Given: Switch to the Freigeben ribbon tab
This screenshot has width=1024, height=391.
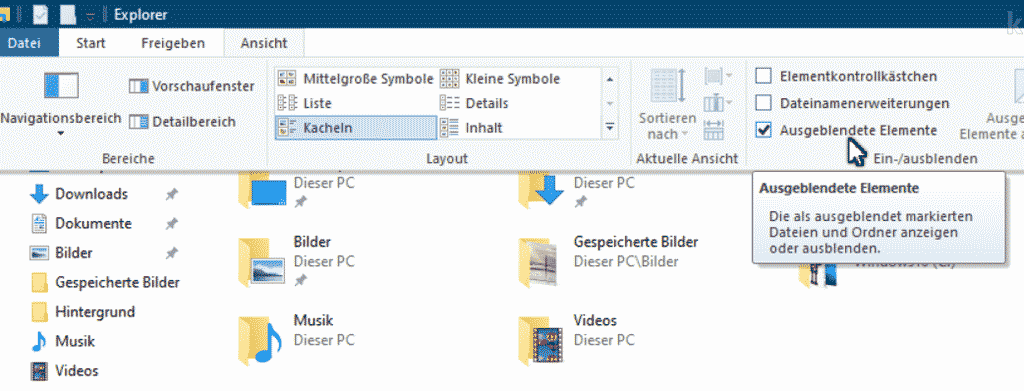Looking at the screenshot, I should 173,43.
